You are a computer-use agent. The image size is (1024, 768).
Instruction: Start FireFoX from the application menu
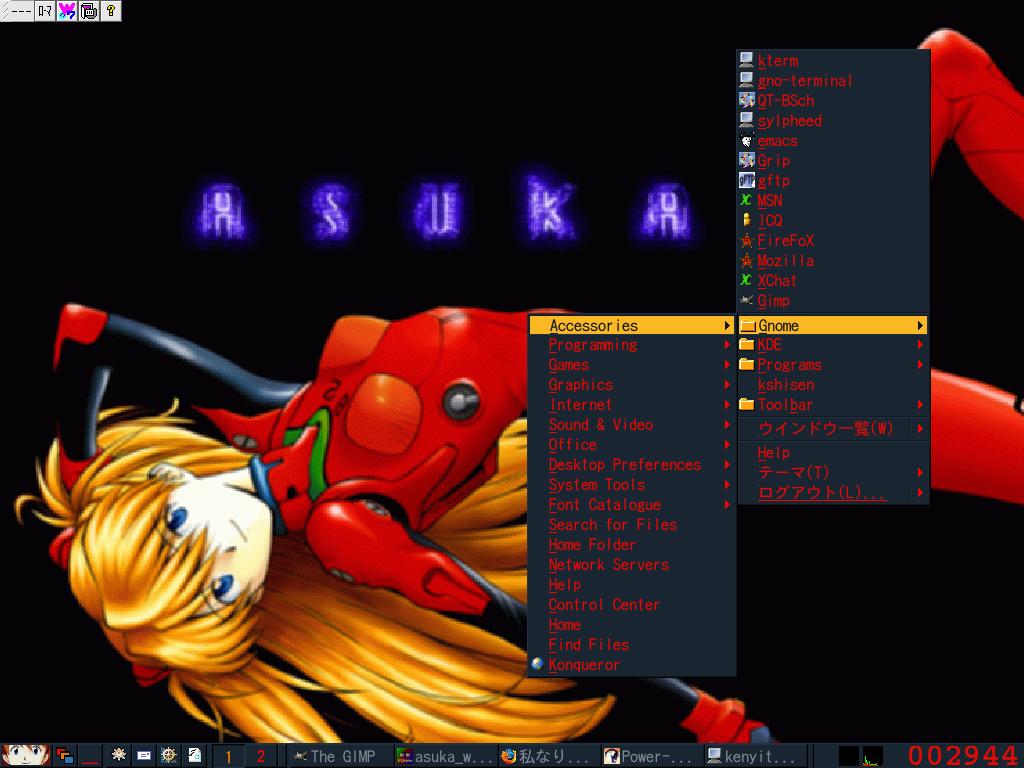pos(785,241)
